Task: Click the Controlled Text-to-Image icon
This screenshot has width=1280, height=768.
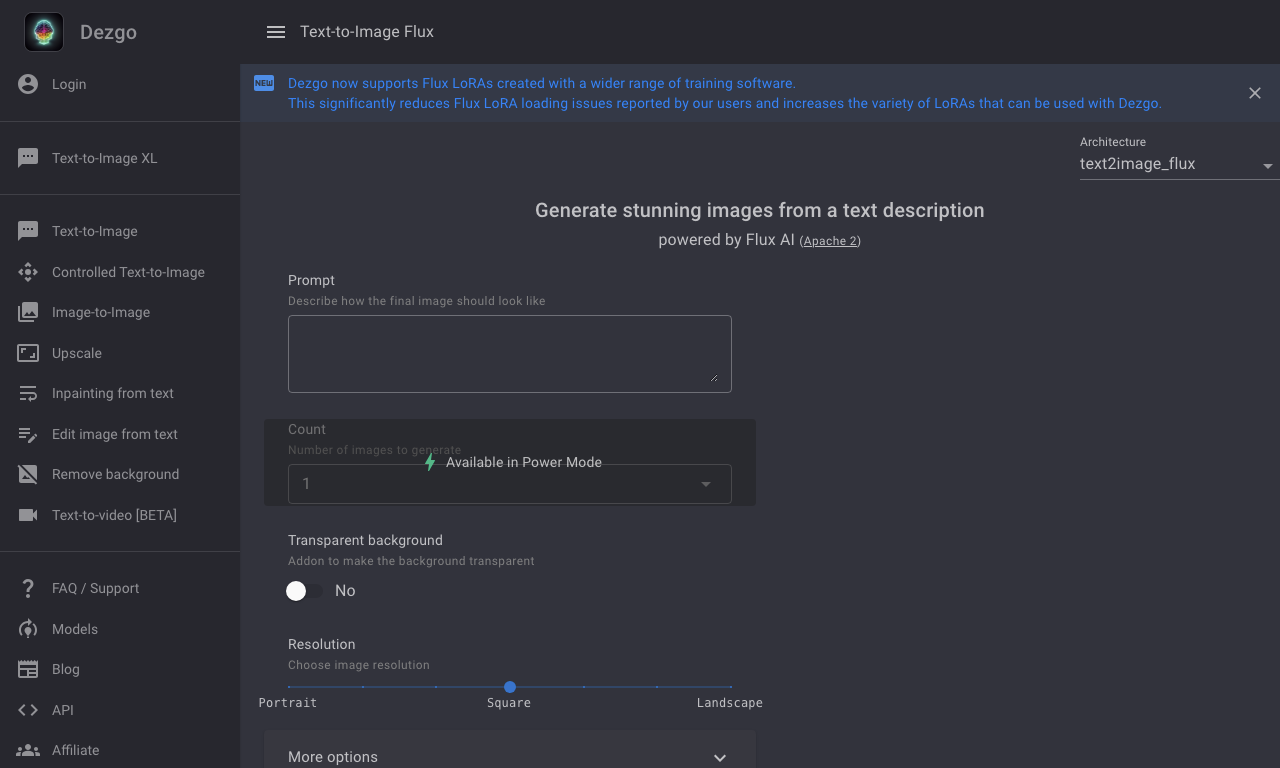Action: point(28,272)
